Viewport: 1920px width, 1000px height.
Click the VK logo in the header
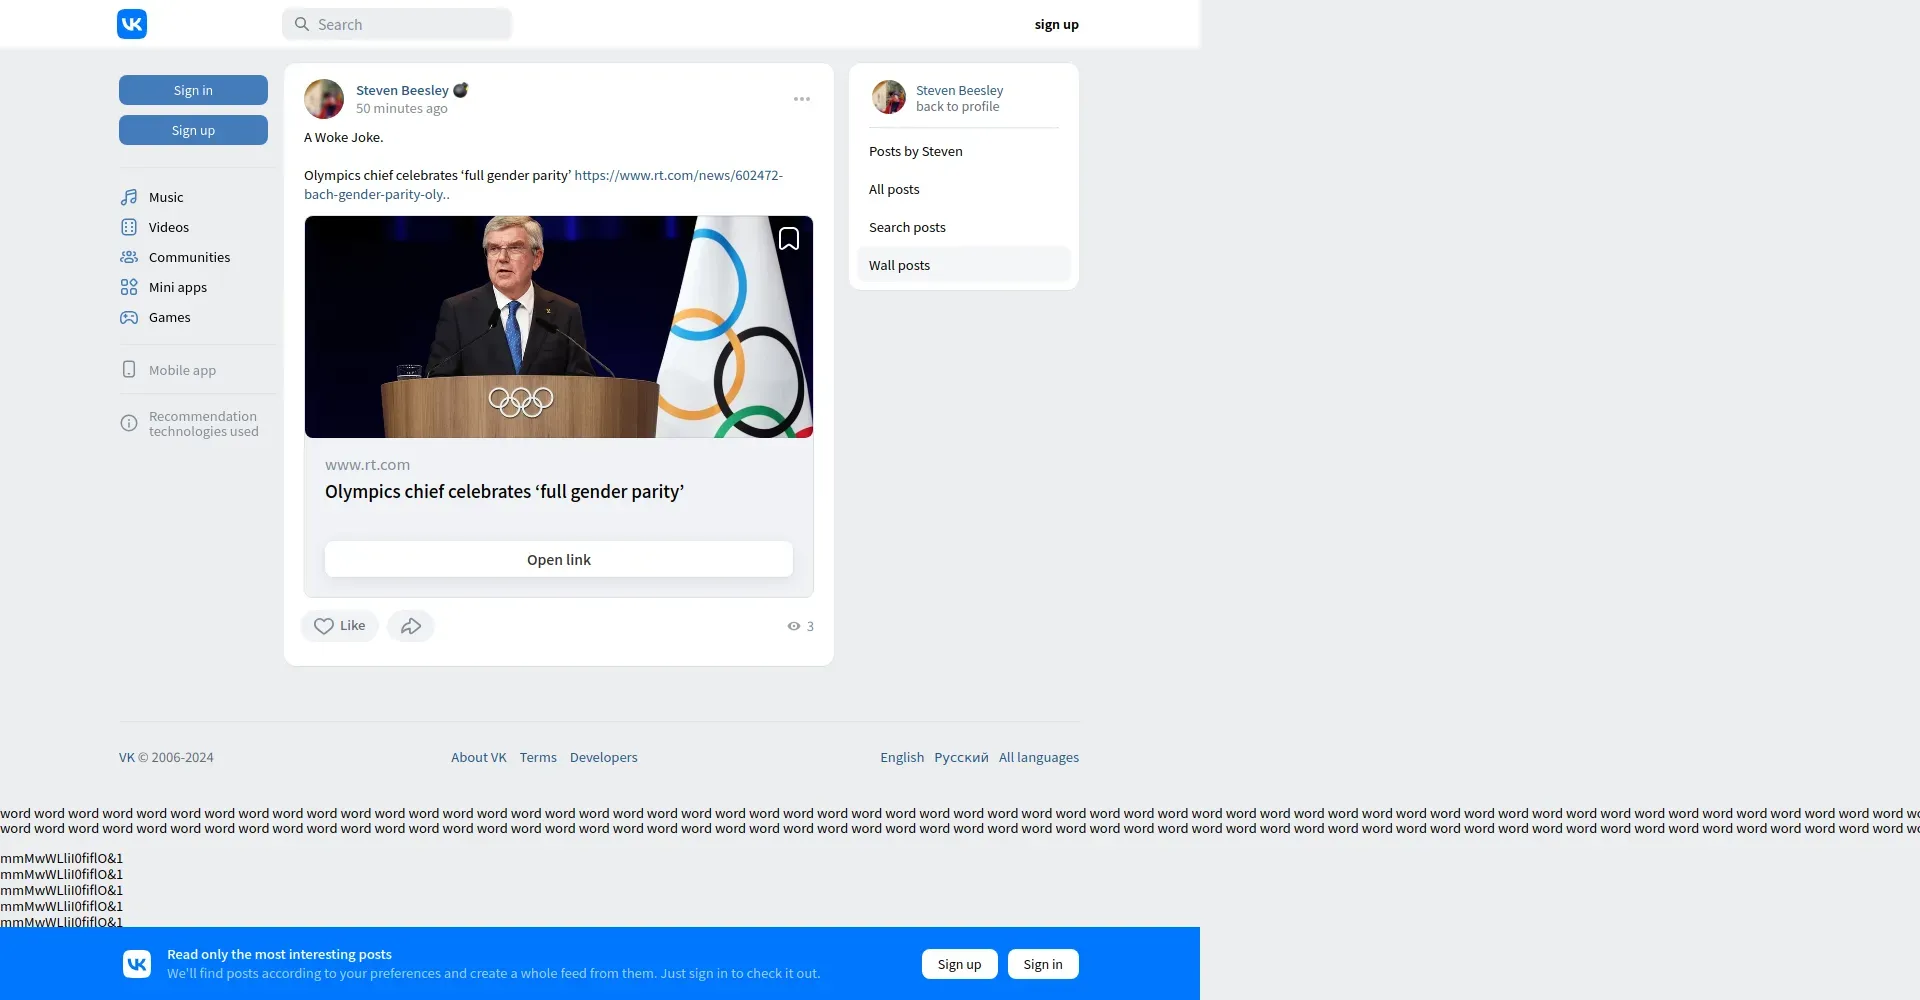pyautogui.click(x=132, y=24)
